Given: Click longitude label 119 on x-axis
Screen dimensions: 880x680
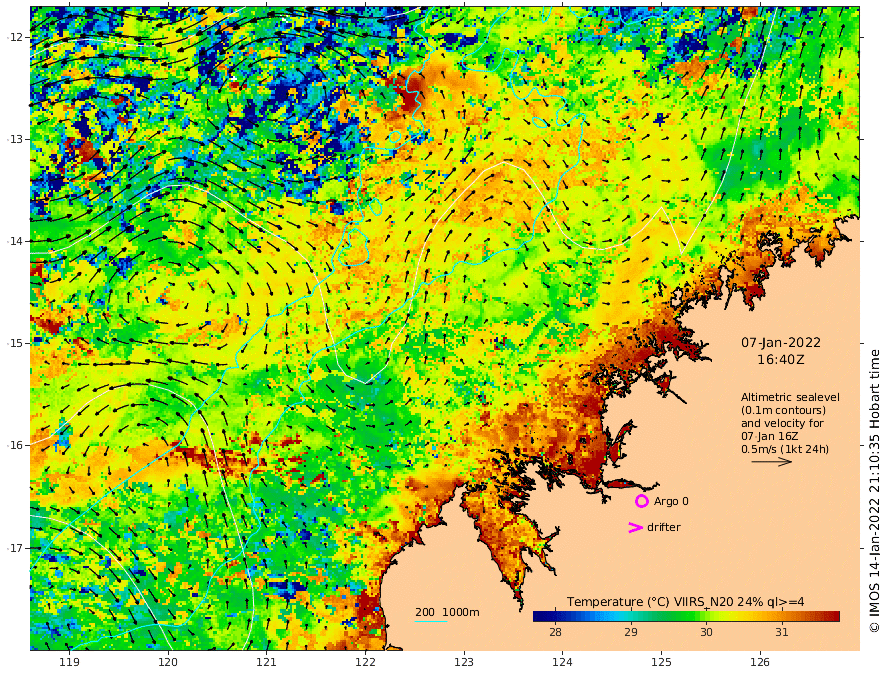Looking at the screenshot, I should pyautogui.click(x=69, y=662).
